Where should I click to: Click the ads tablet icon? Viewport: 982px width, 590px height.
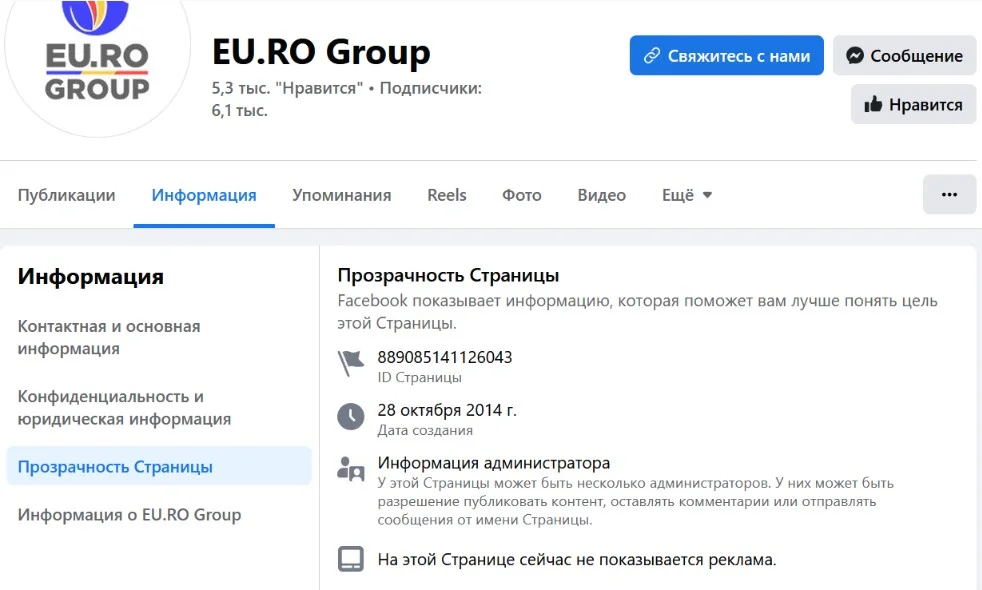[x=351, y=559]
